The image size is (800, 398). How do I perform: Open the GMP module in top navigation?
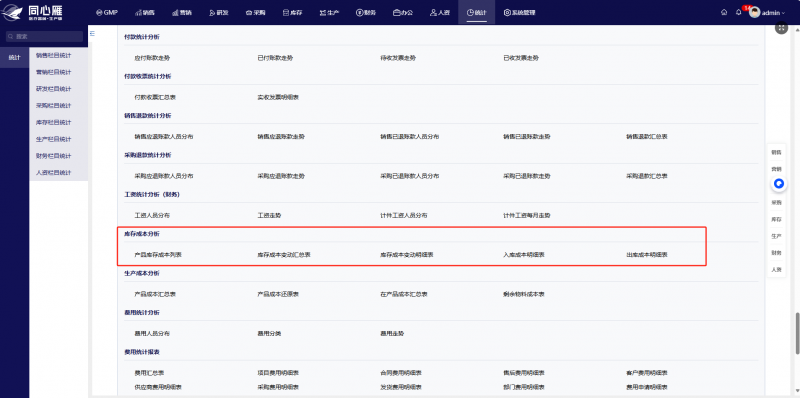[x=107, y=12]
